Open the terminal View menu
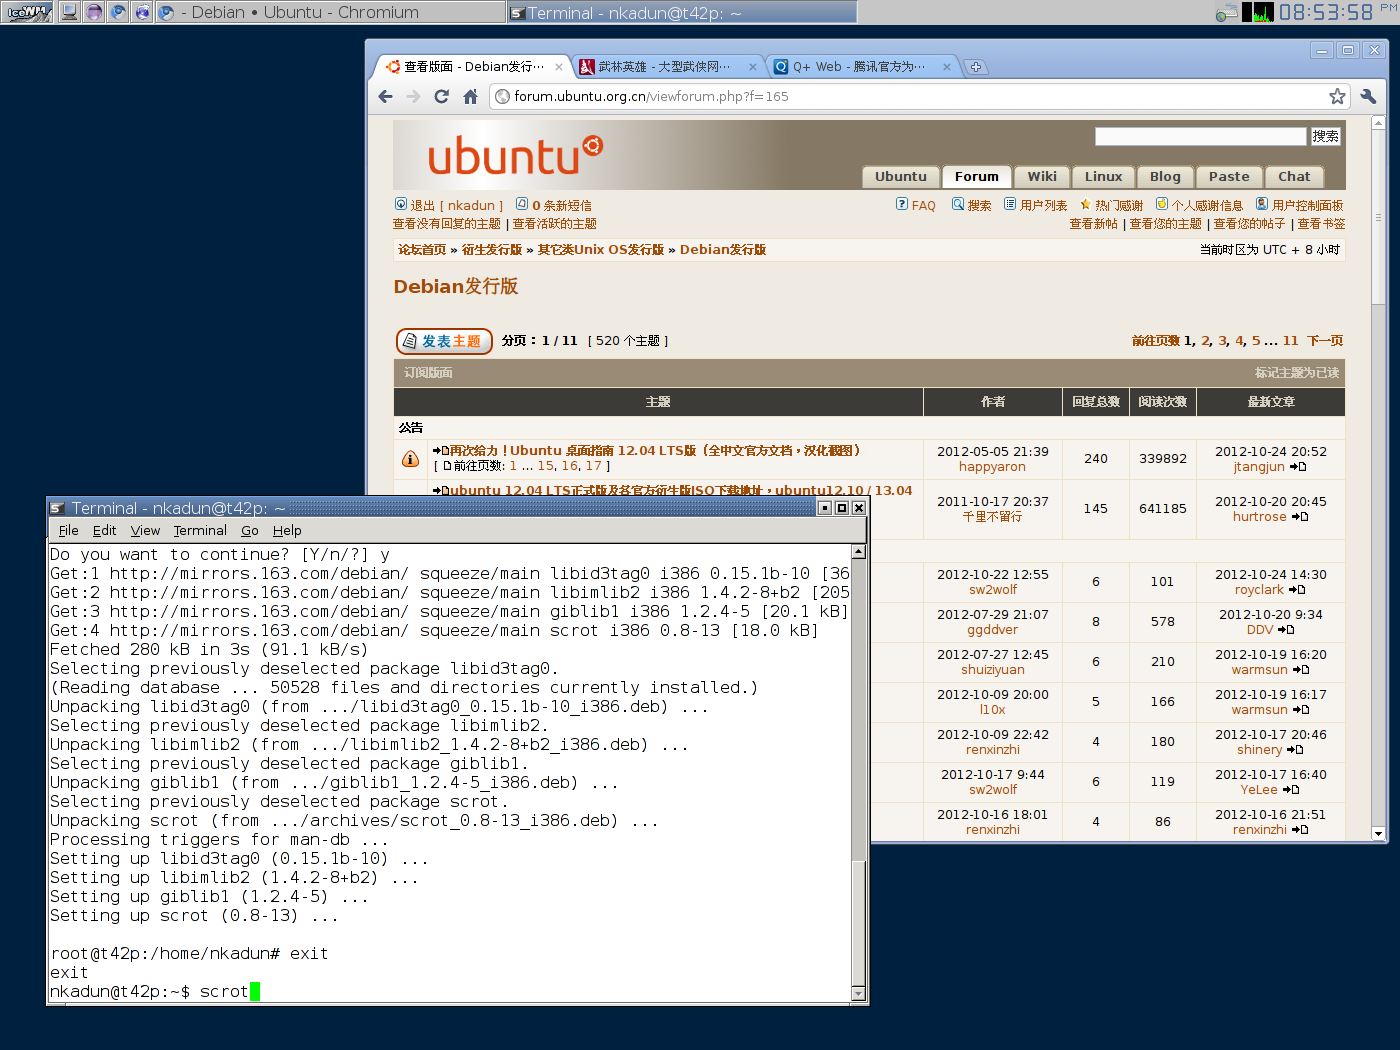The height and width of the screenshot is (1050, 1400). [x=145, y=531]
